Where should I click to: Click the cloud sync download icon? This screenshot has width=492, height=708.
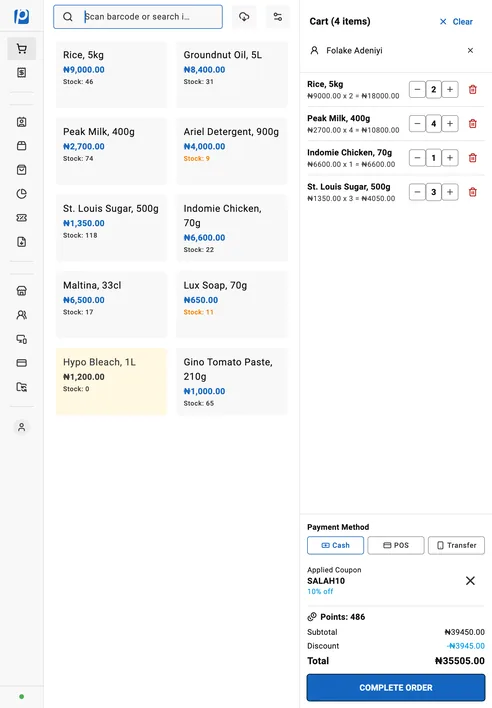tap(244, 17)
